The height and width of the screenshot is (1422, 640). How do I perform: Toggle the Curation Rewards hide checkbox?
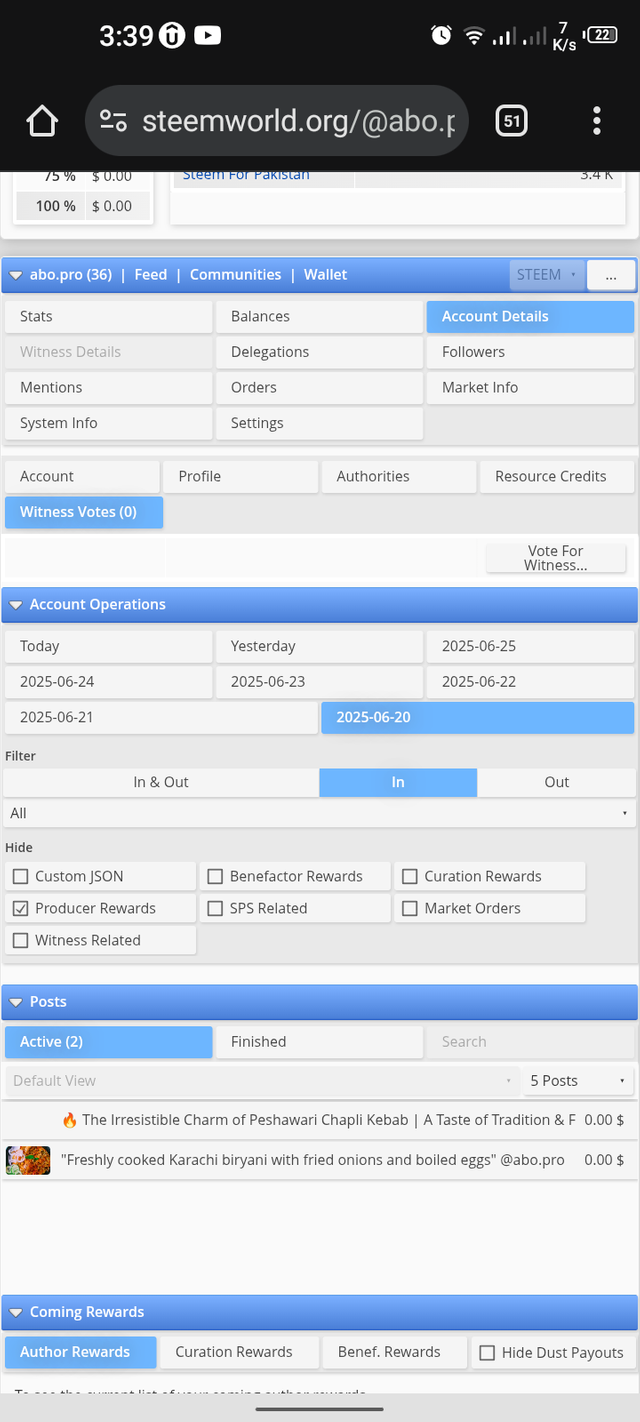click(409, 877)
